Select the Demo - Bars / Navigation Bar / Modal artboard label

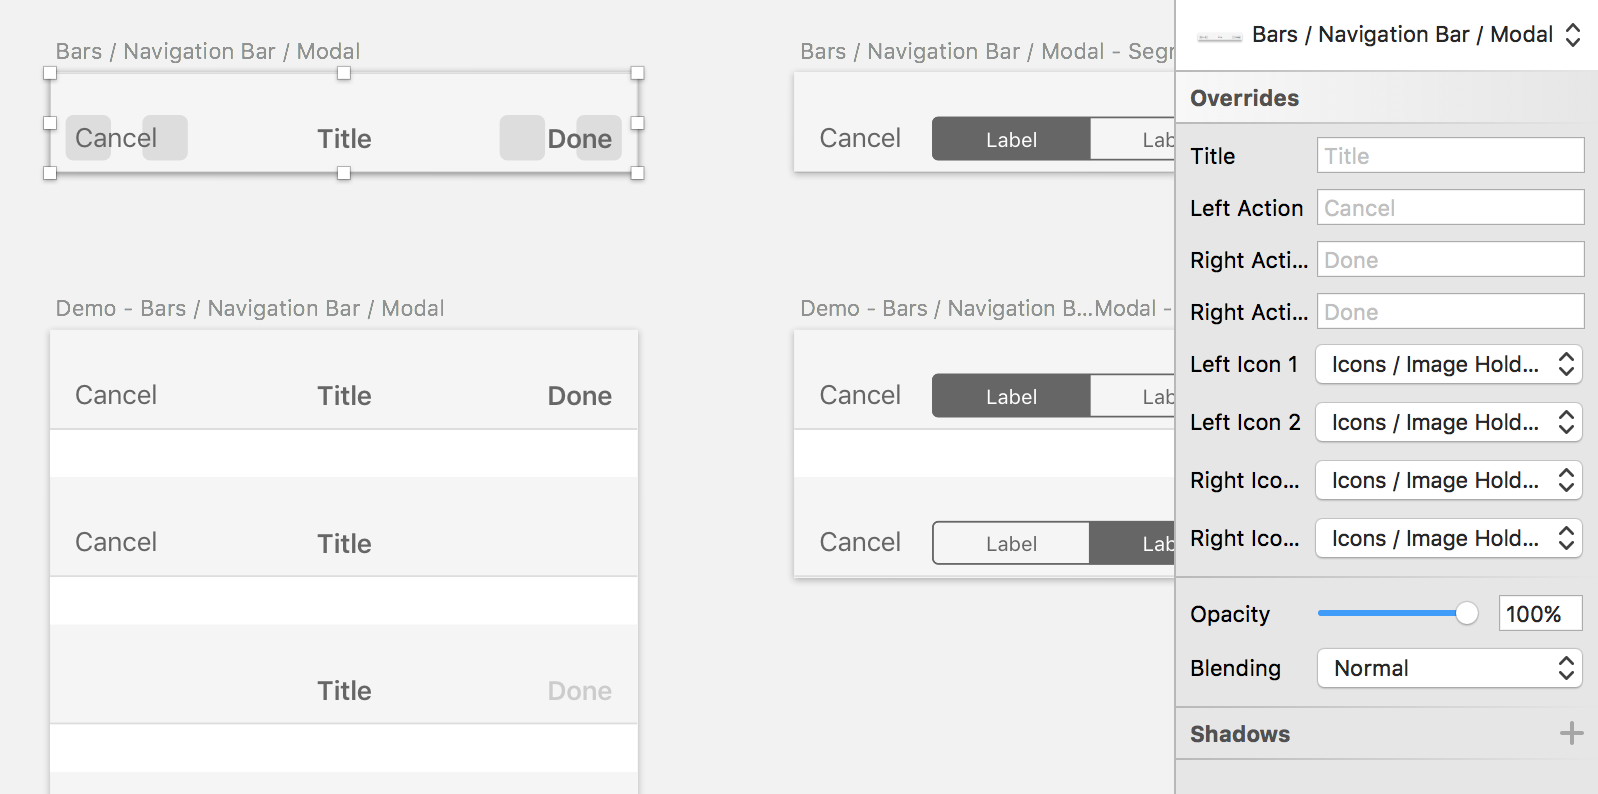(250, 308)
